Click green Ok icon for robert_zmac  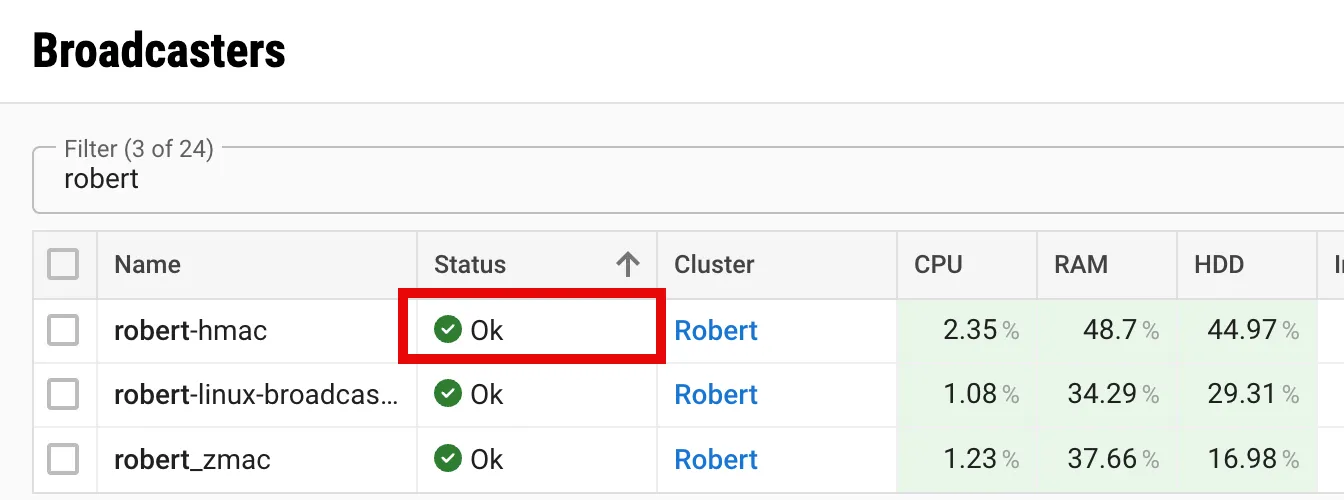point(447,459)
